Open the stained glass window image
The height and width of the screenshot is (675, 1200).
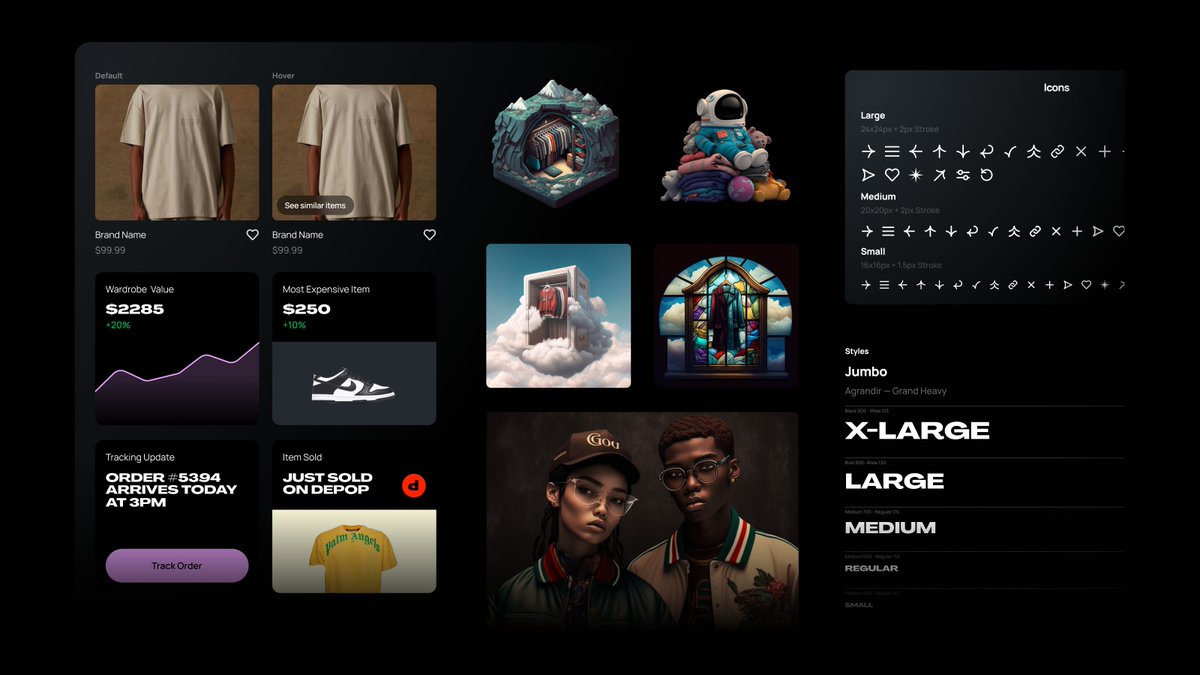click(x=726, y=316)
